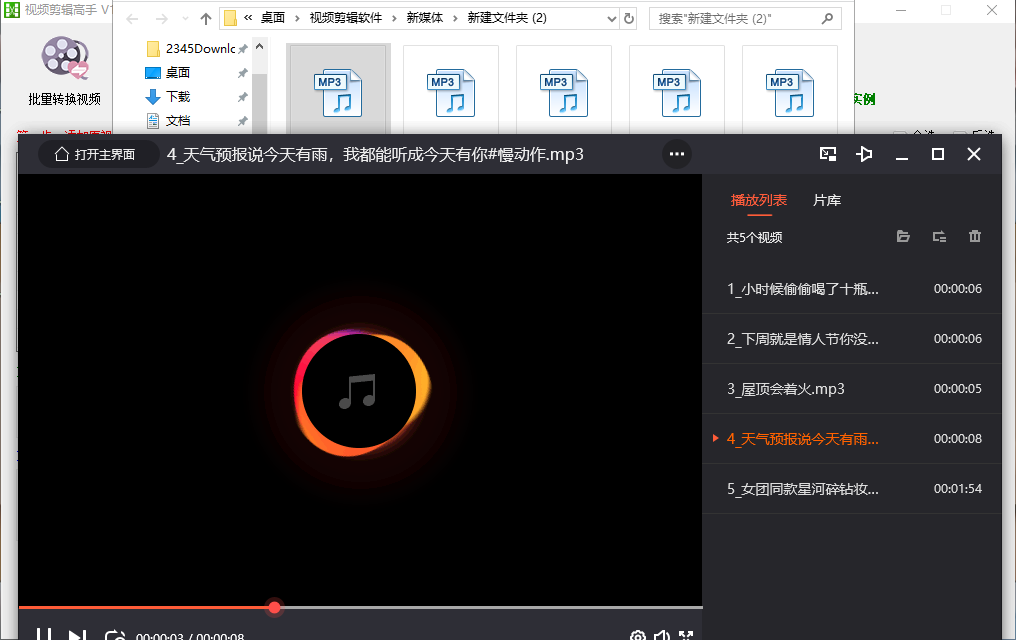The height and width of the screenshot is (640, 1016).
Task: Expand the chevron after 新媒体 breadcrumb
Action: pos(455,18)
